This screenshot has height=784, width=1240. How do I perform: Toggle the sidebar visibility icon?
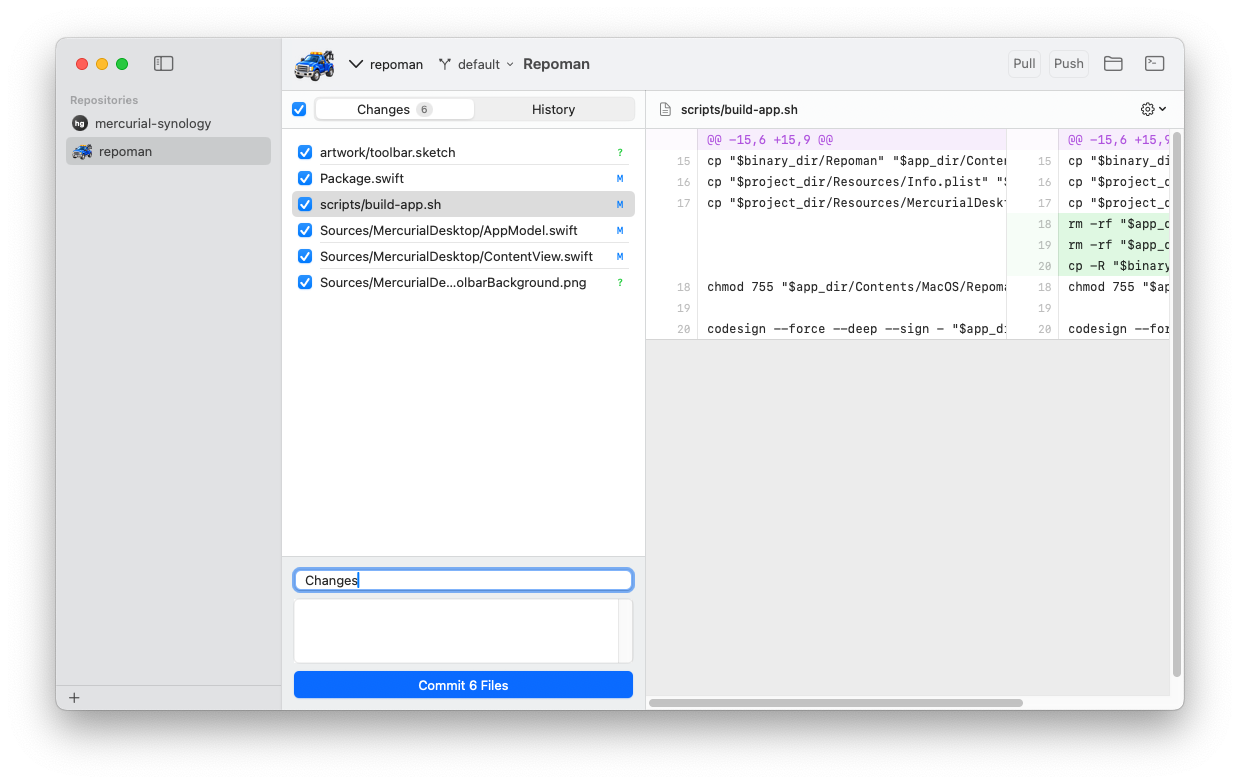coord(164,64)
